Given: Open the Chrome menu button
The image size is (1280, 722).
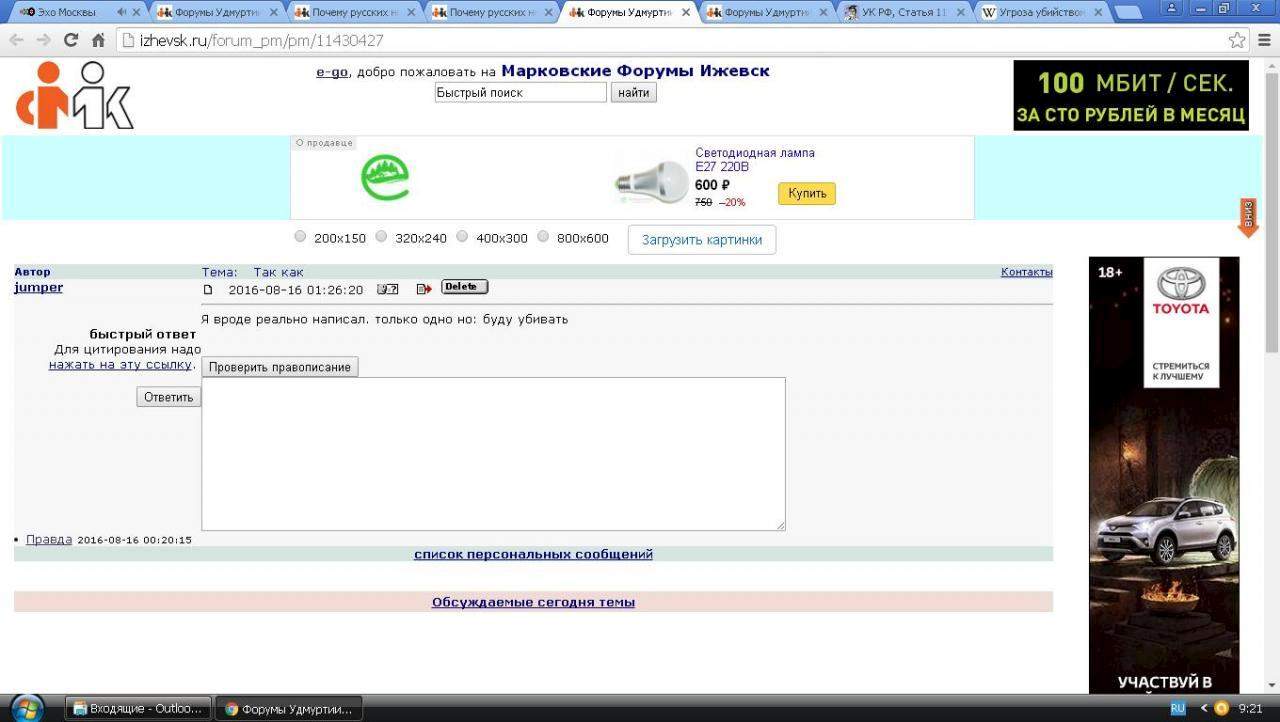Looking at the screenshot, I should pos(1265,41).
